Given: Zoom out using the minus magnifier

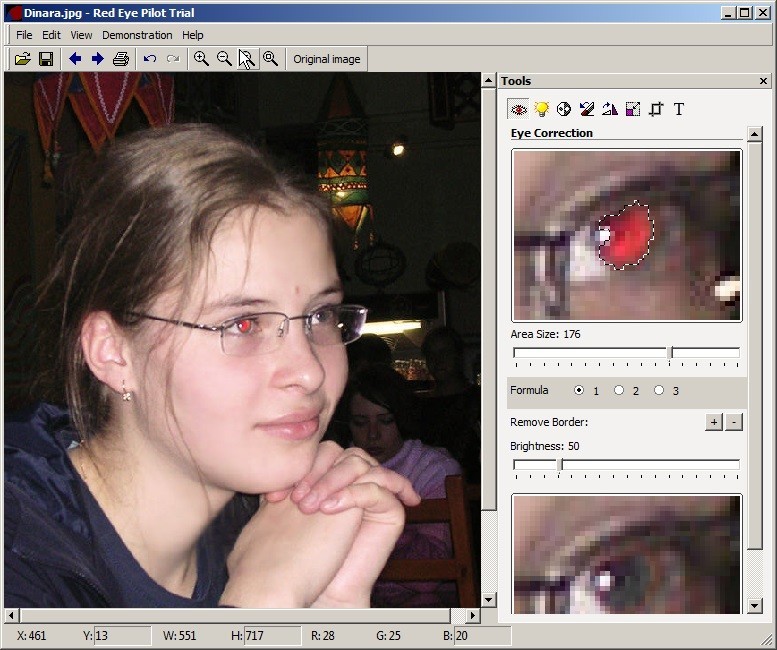Looking at the screenshot, I should click(x=224, y=59).
